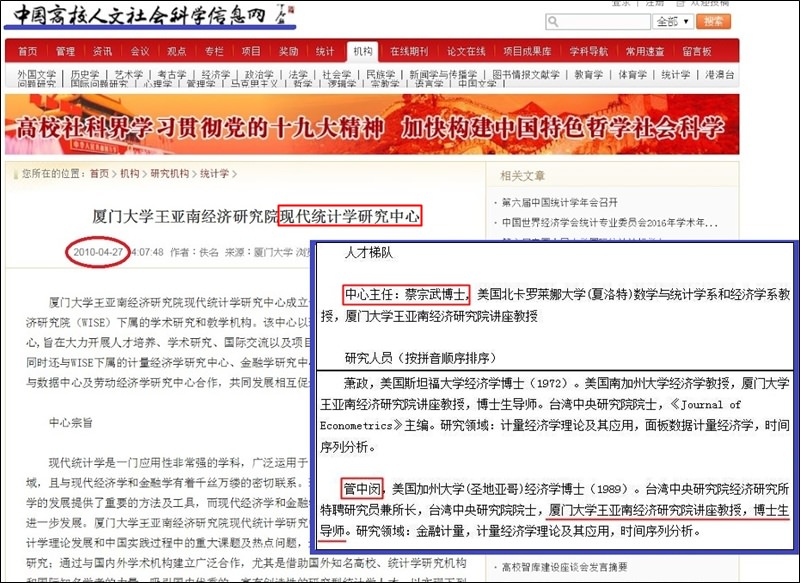The height and width of the screenshot is (583, 800).
Task: Click the red banner about 十九大精神
Action: (370, 125)
